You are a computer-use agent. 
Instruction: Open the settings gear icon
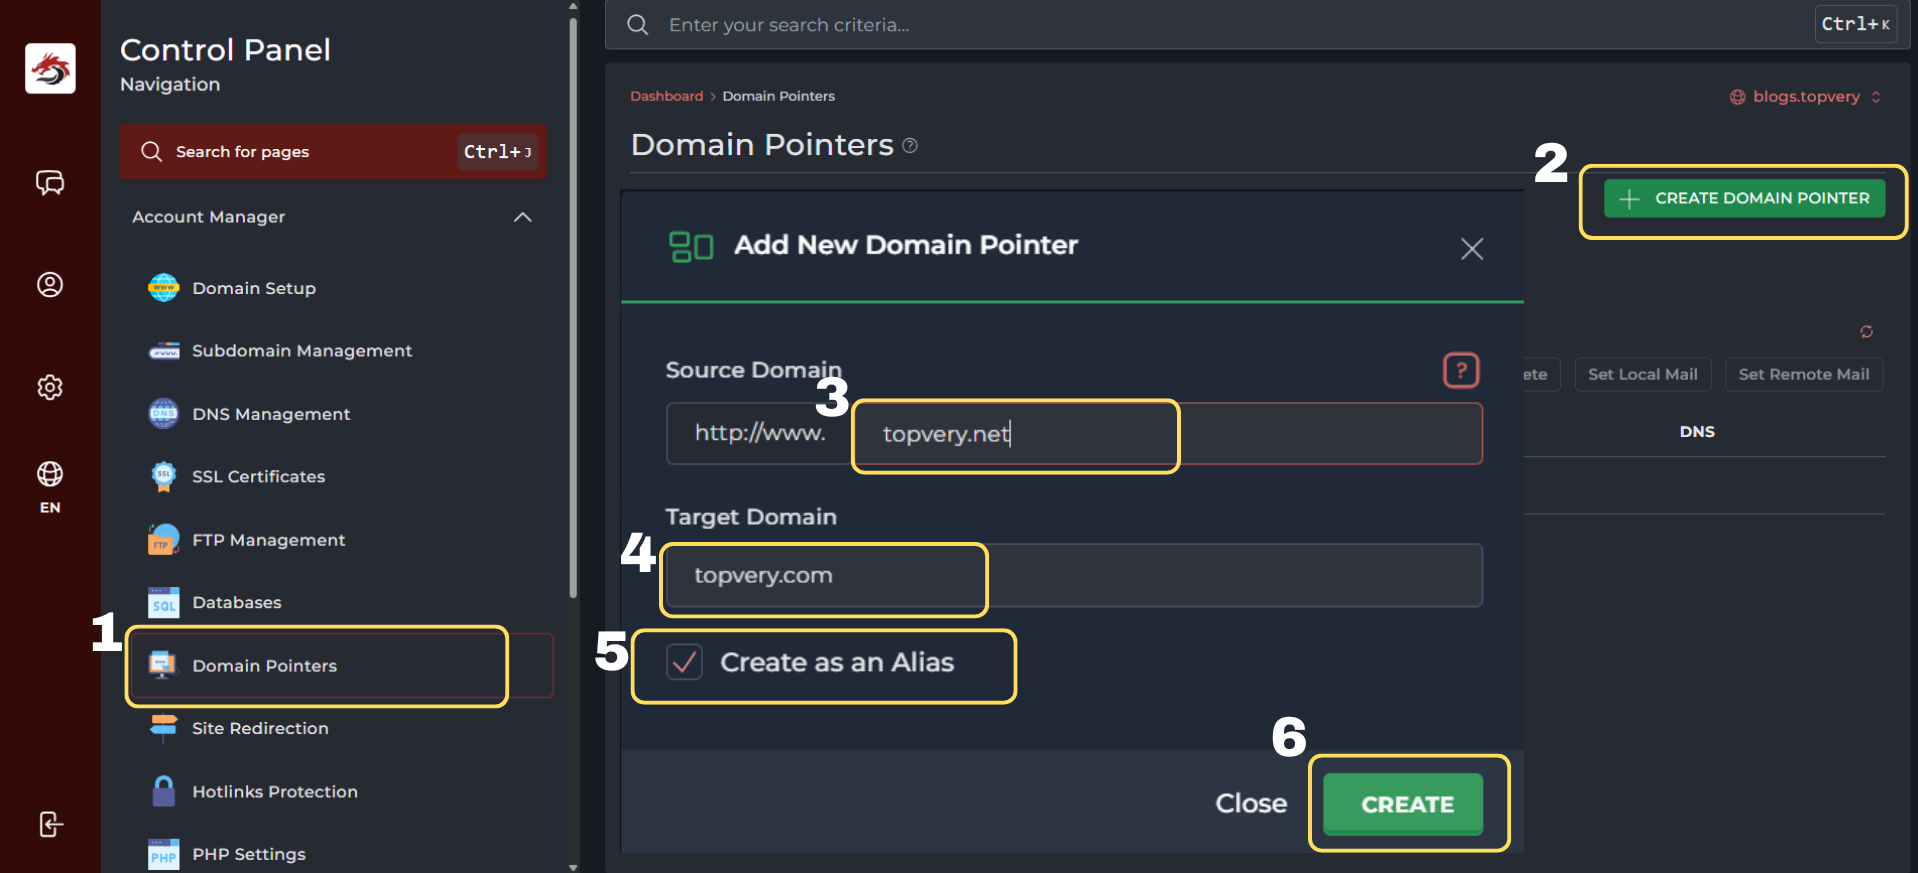tap(50, 387)
